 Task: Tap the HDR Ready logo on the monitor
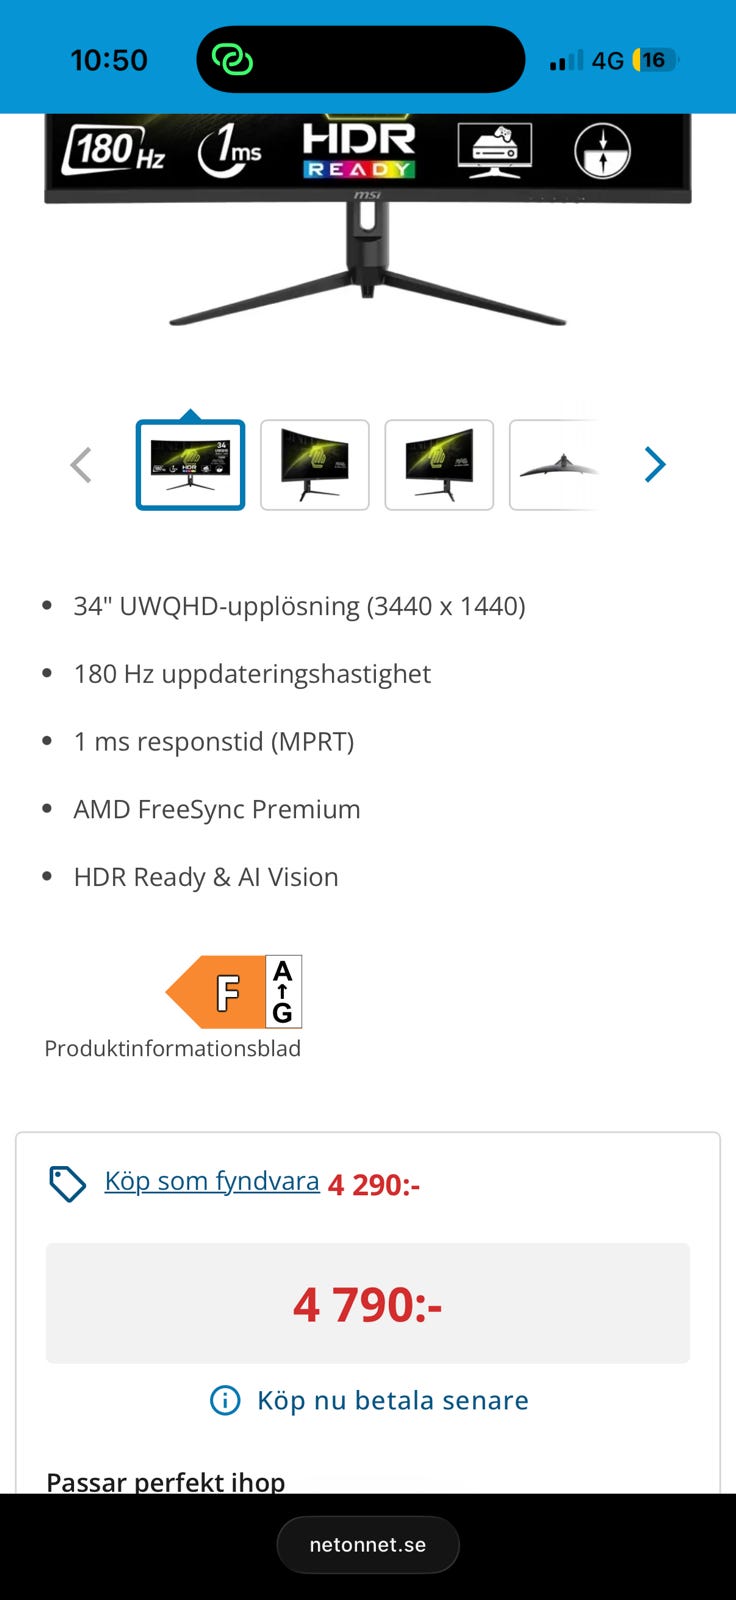pyautogui.click(x=359, y=149)
